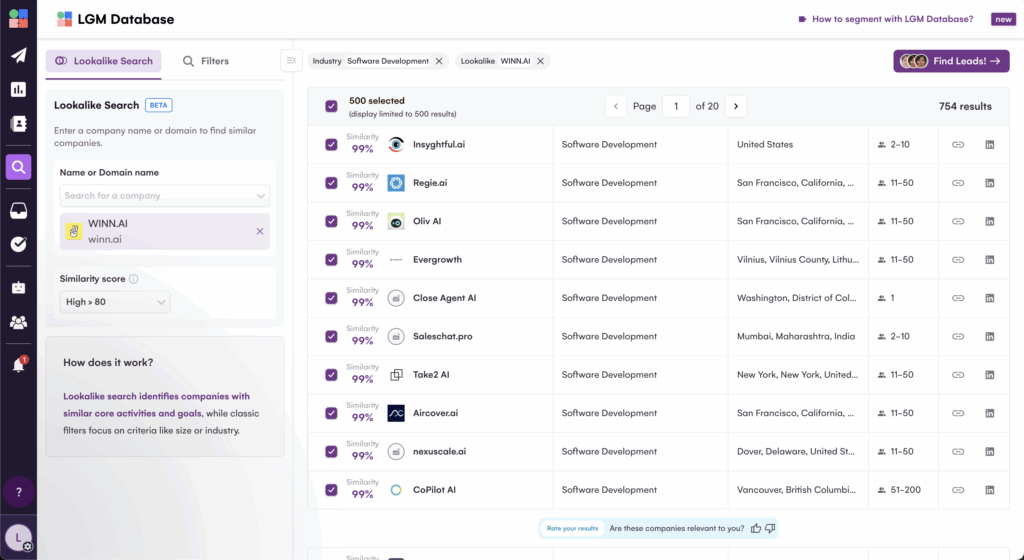The height and width of the screenshot is (560, 1024).
Task: Open the robot sidebar icon
Action: point(18,288)
